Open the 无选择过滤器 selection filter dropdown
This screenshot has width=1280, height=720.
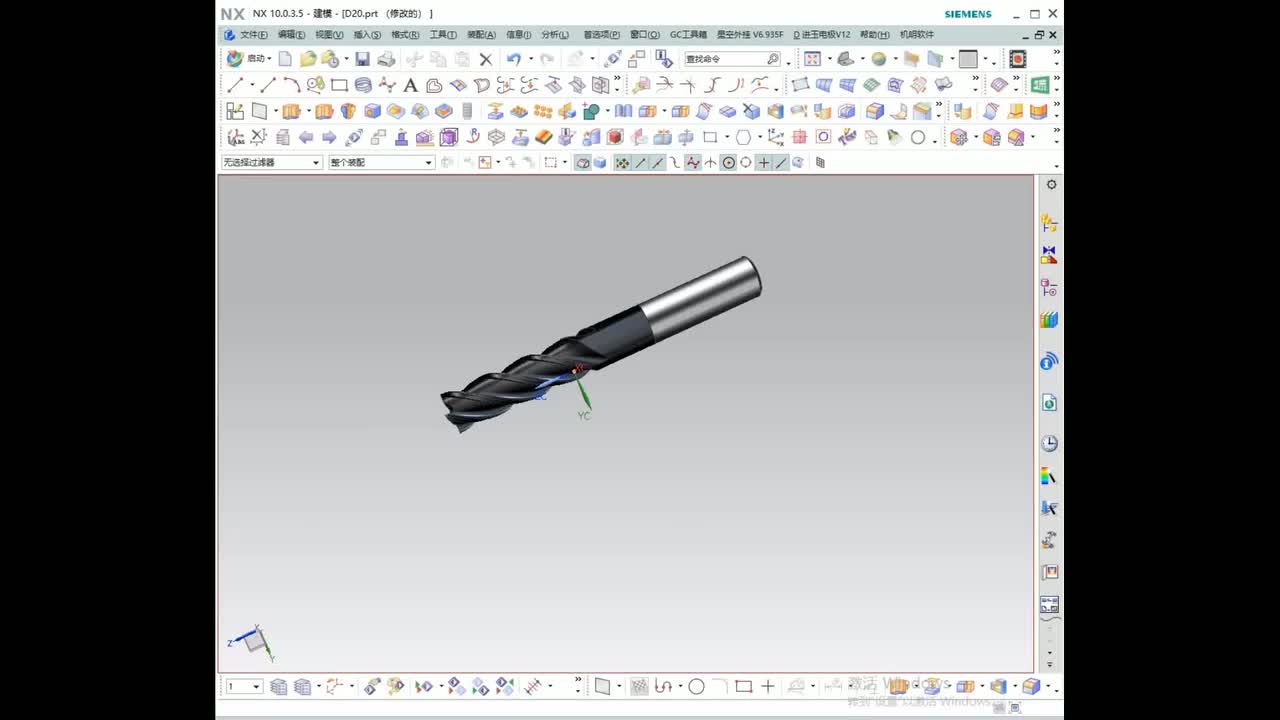click(271, 162)
